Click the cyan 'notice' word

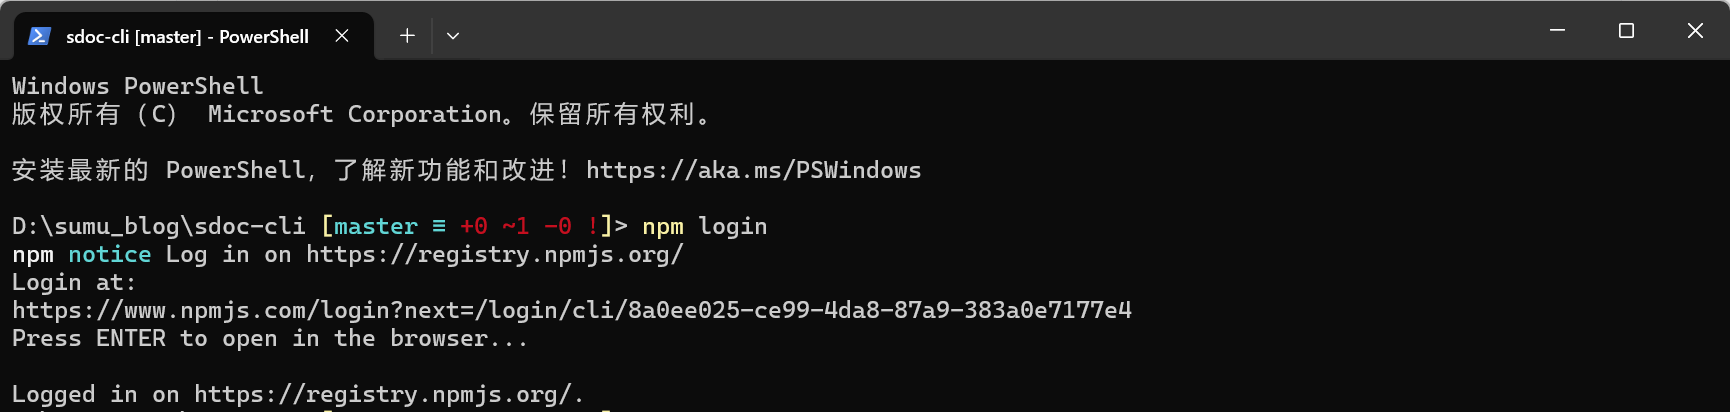(x=110, y=254)
